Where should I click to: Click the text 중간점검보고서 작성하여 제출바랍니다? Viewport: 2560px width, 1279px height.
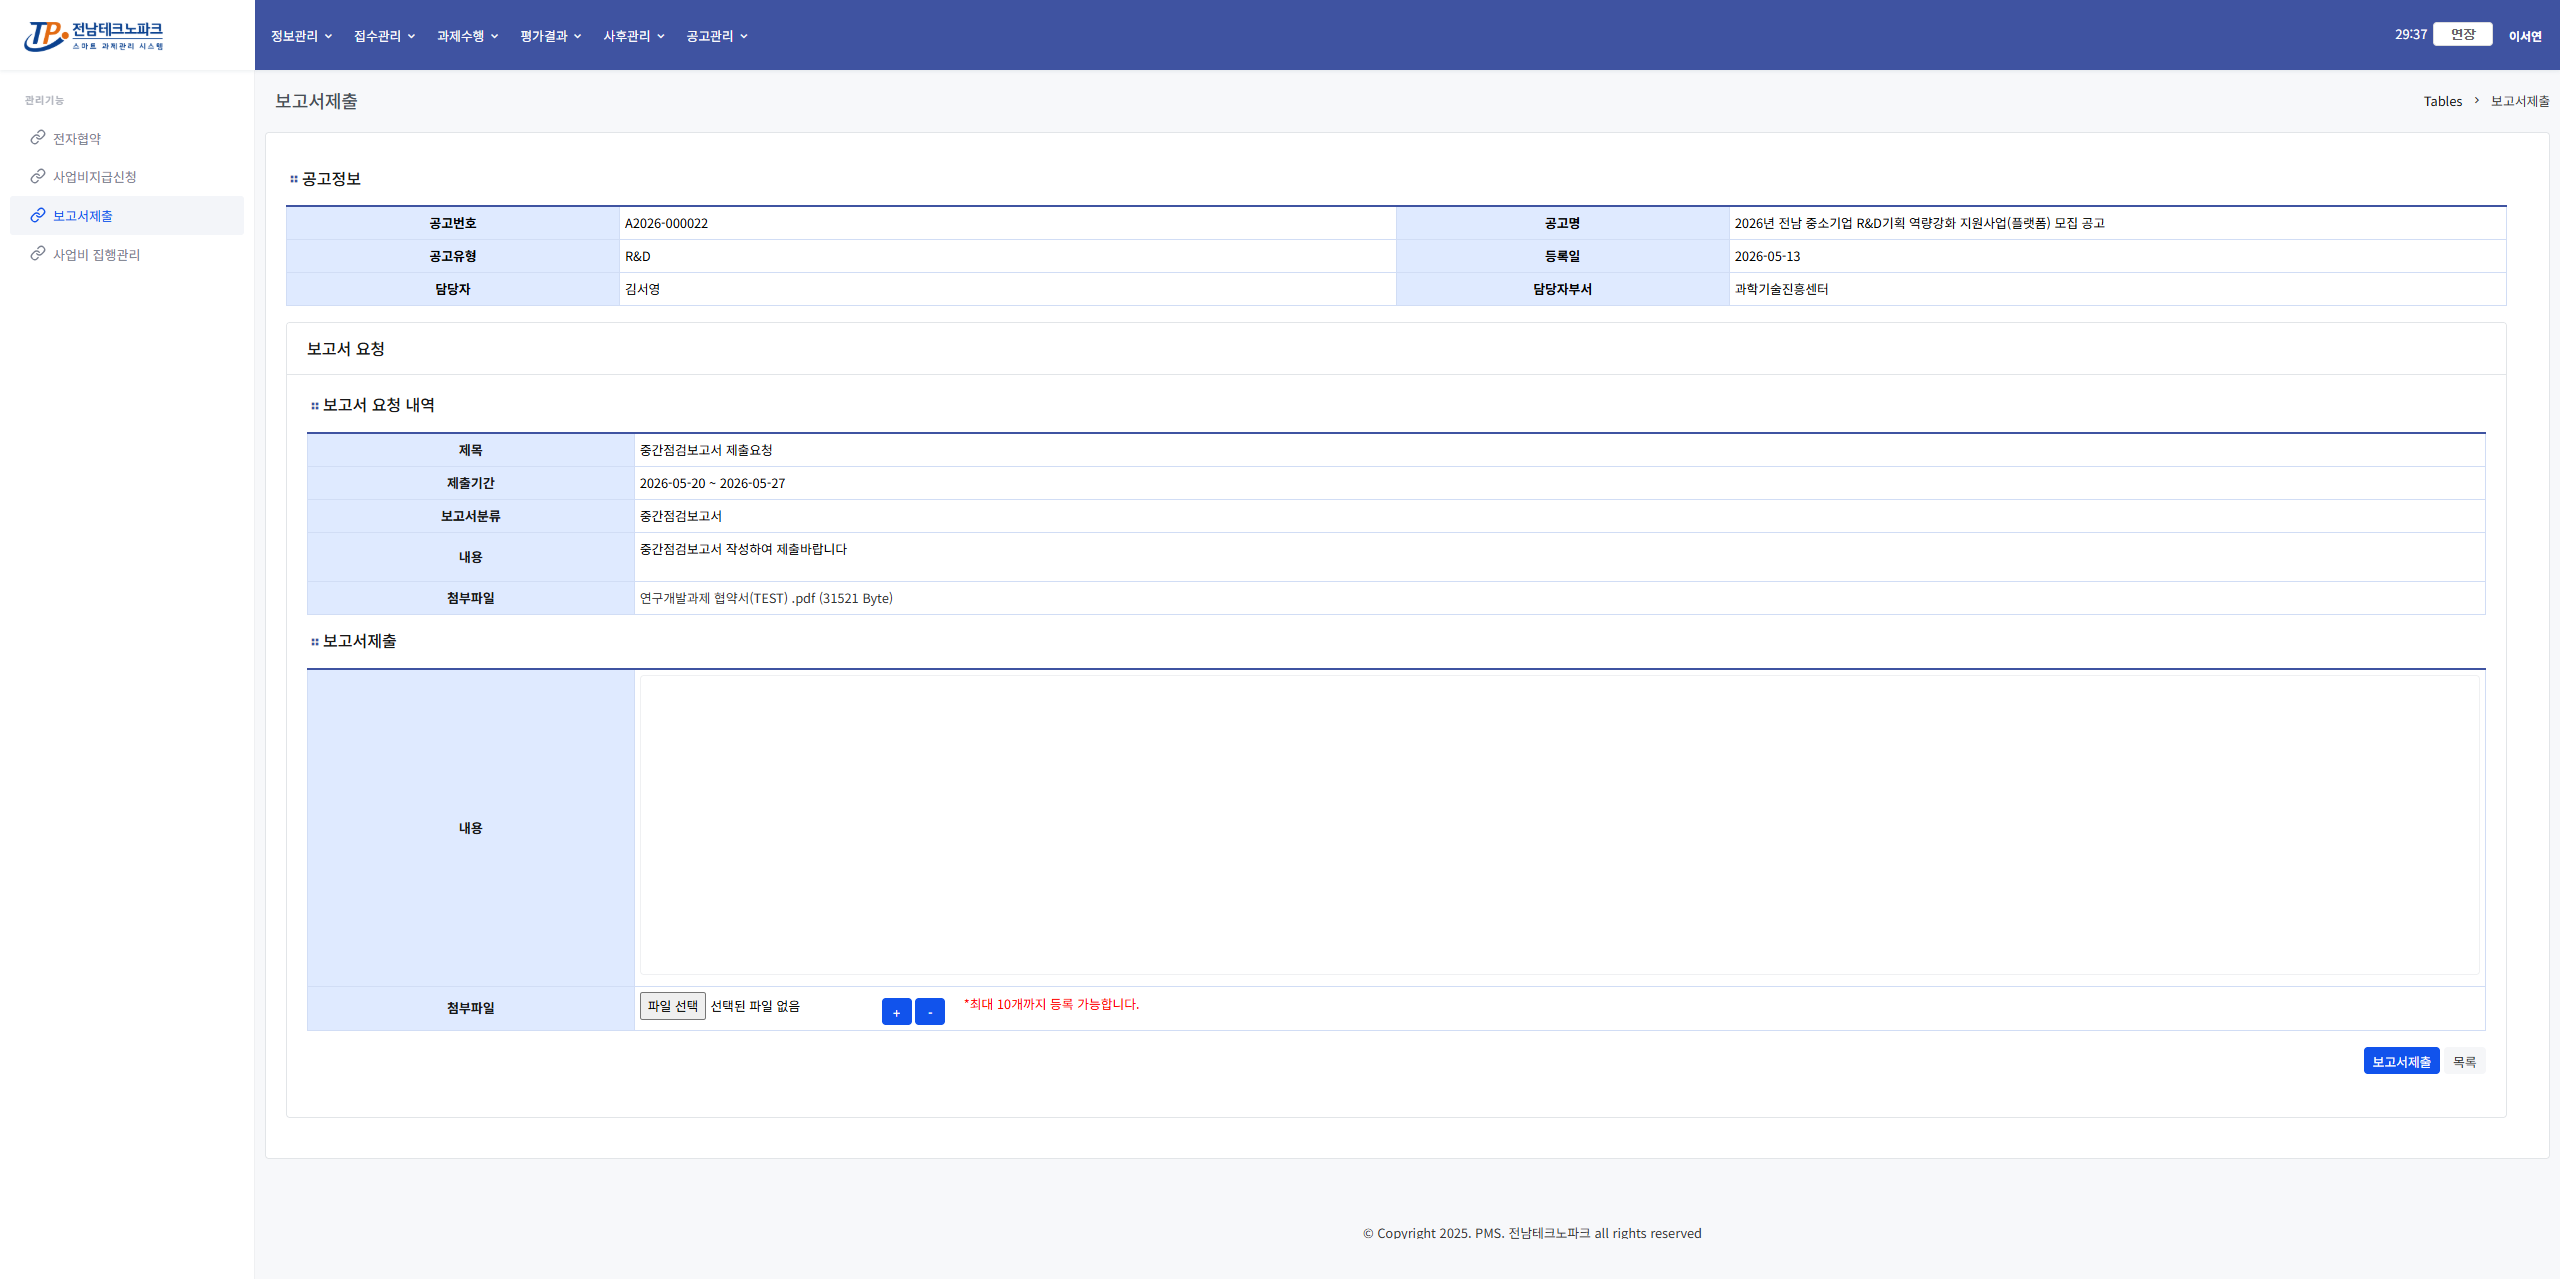(x=743, y=549)
